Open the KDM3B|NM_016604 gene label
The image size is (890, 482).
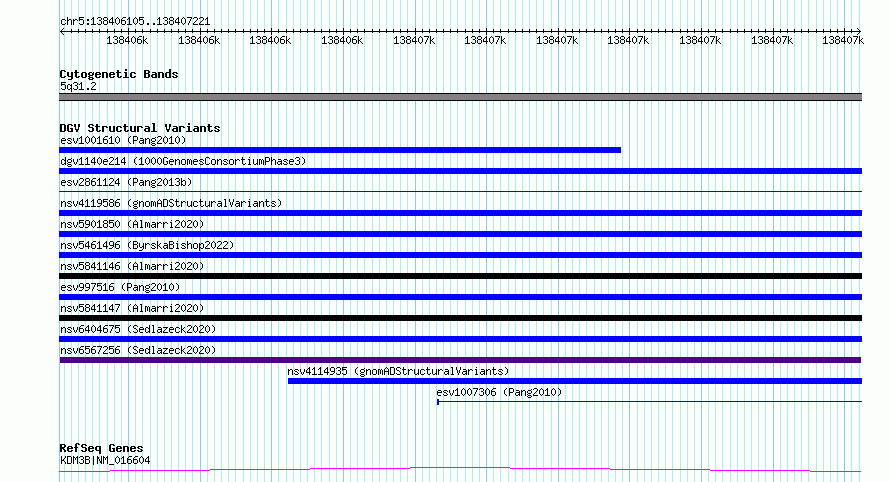105,460
